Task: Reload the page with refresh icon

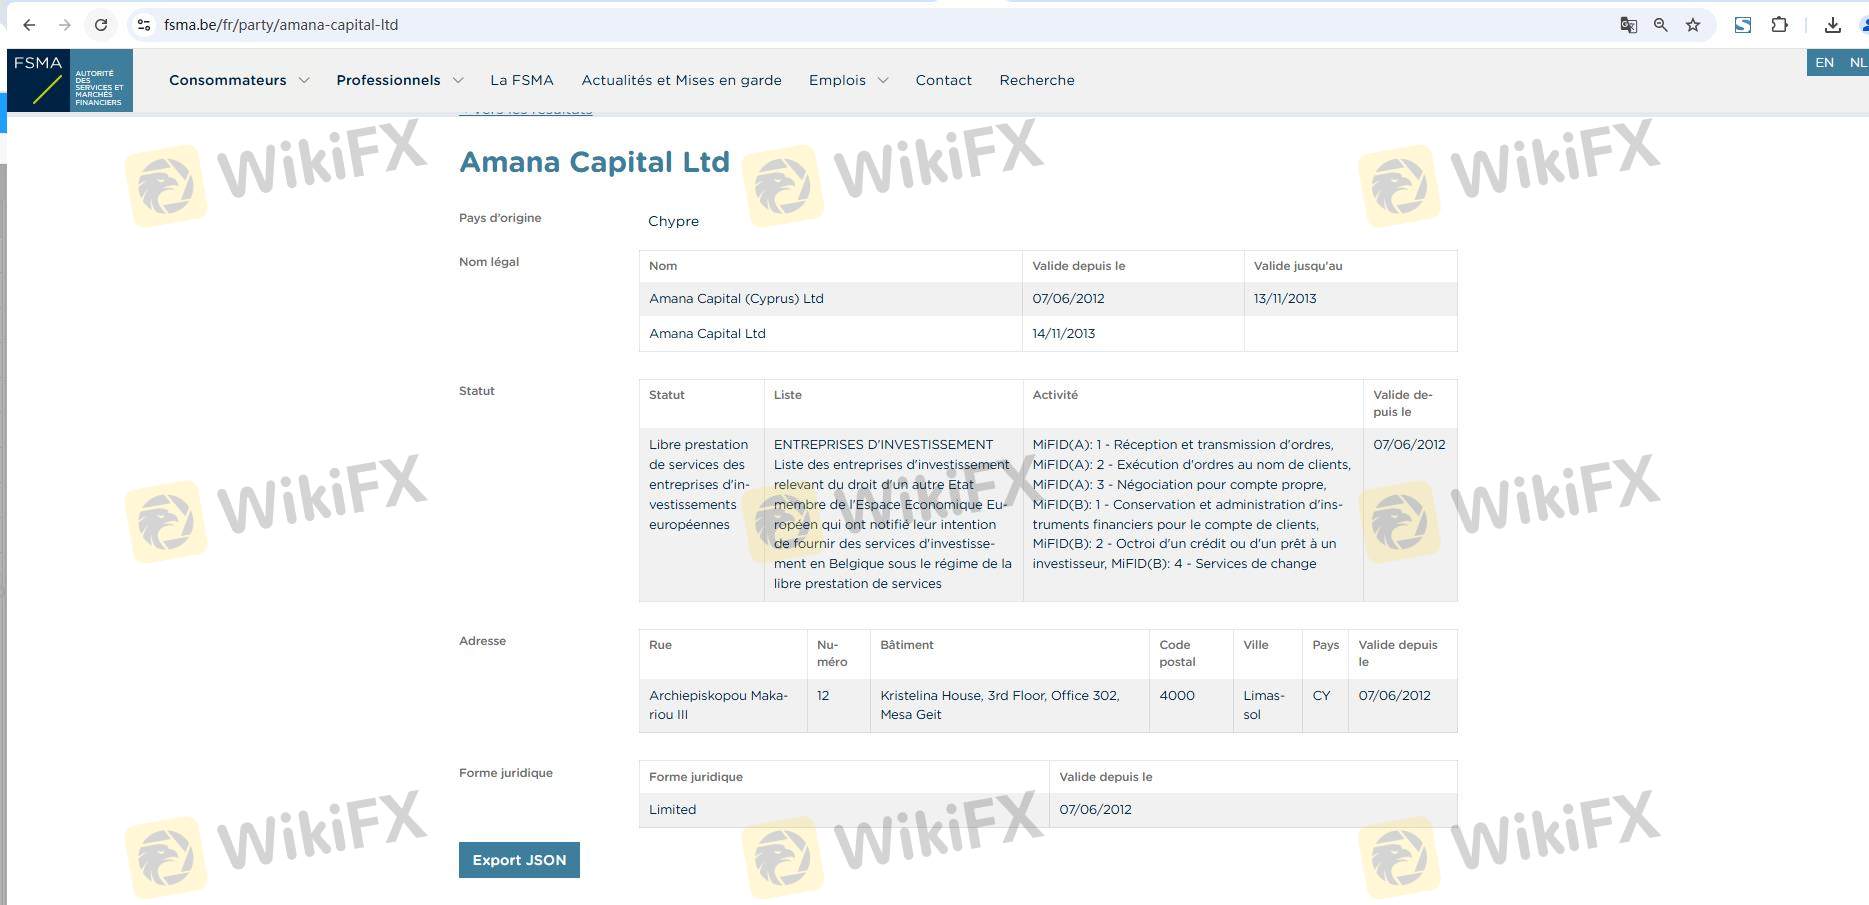Action: (x=101, y=25)
